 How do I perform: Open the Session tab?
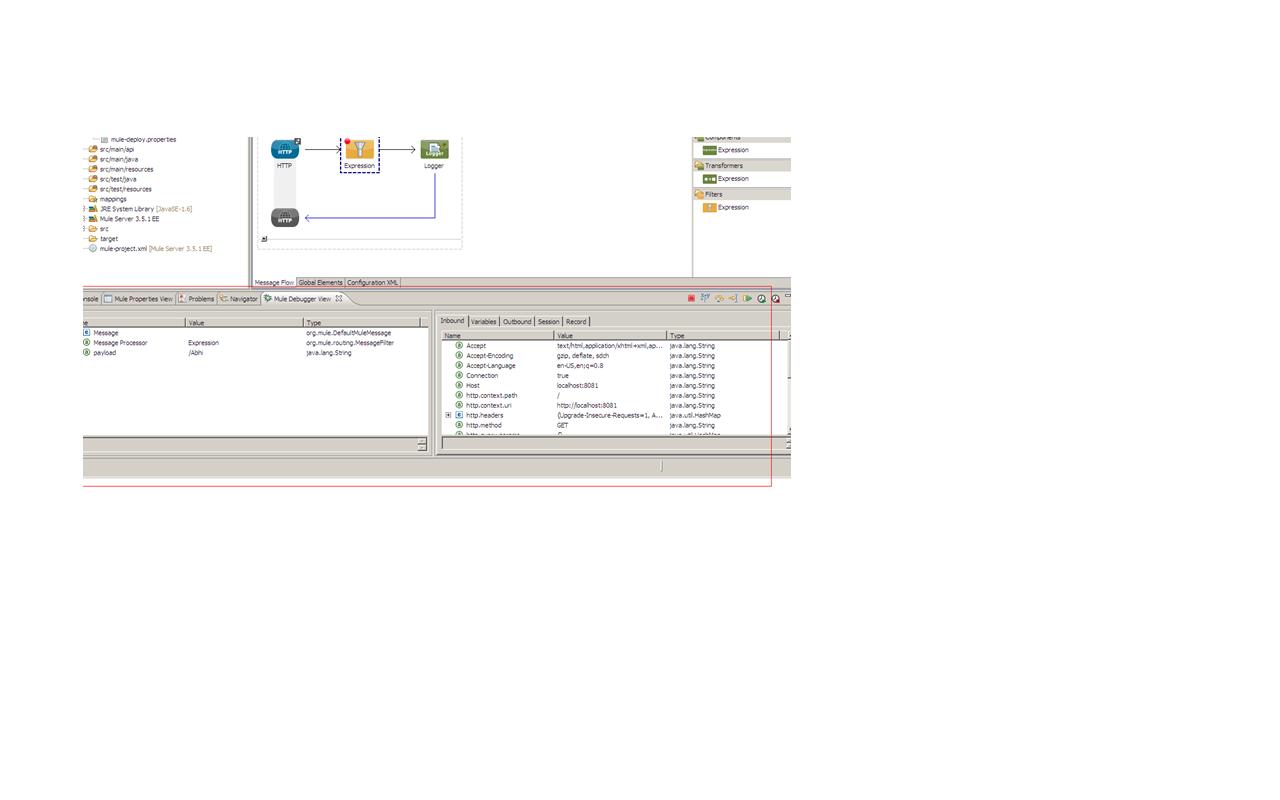pos(548,321)
